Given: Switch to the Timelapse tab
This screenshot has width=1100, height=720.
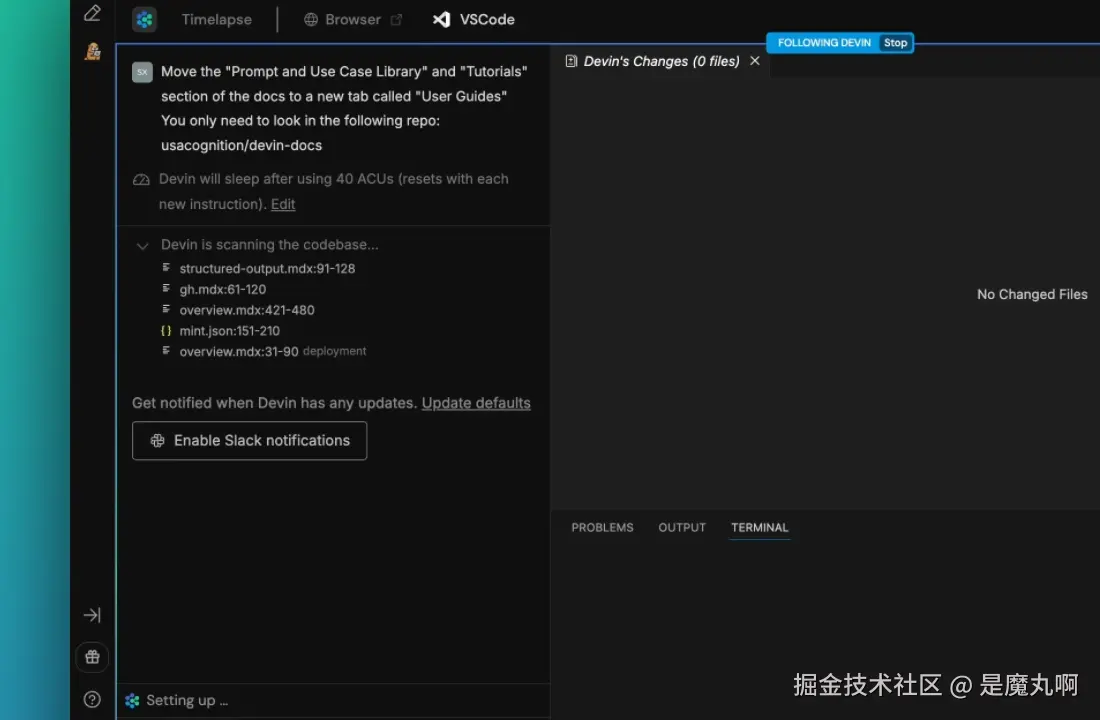Looking at the screenshot, I should point(217,20).
